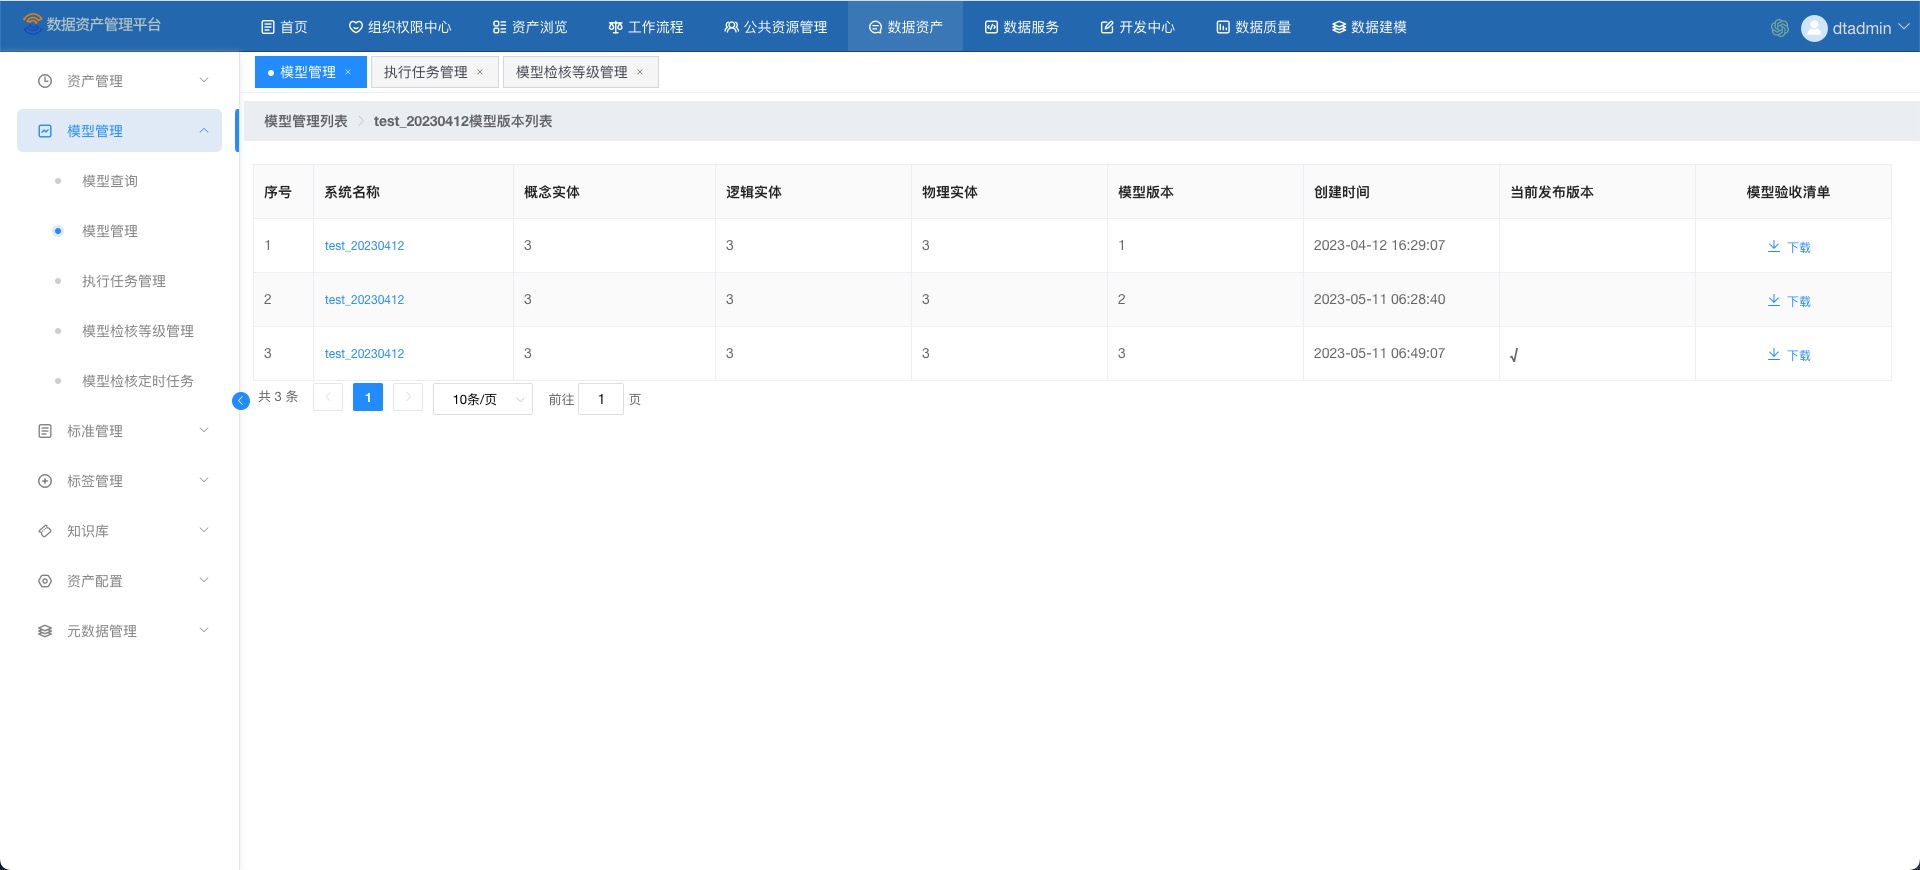The width and height of the screenshot is (1920, 870).
Task: Open test_20230412 link in row 2
Action: [x=364, y=300]
